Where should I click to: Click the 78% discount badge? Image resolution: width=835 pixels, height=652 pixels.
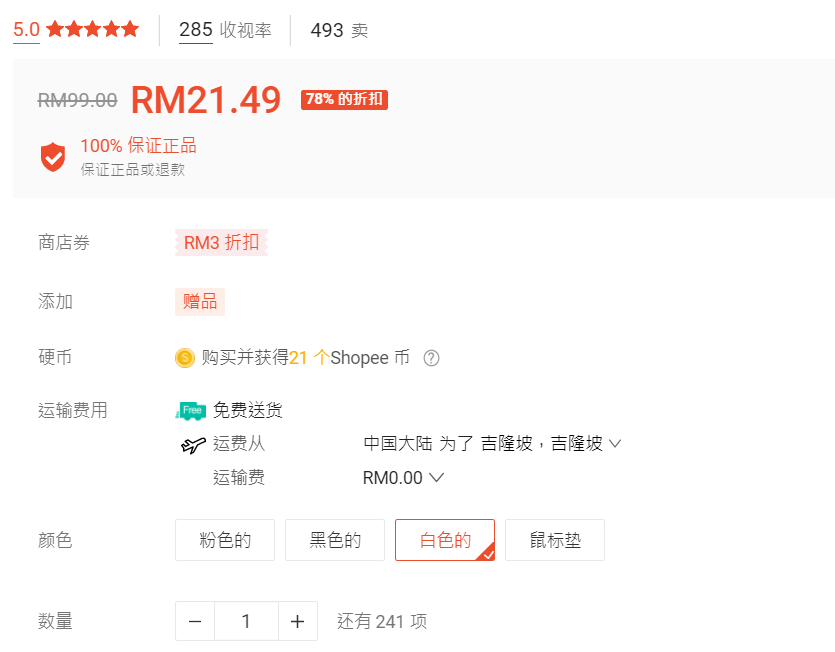[344, 100]
